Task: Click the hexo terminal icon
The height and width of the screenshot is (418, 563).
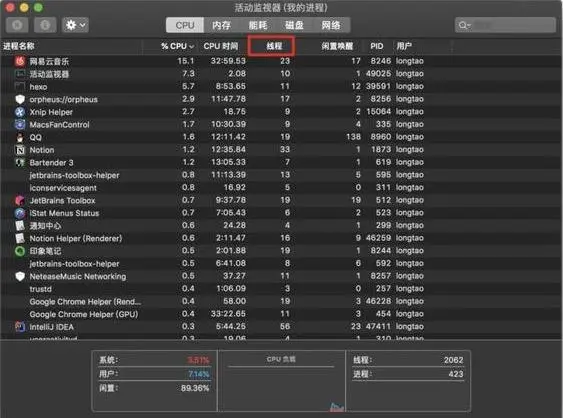Action: click(x=20, y=87)
